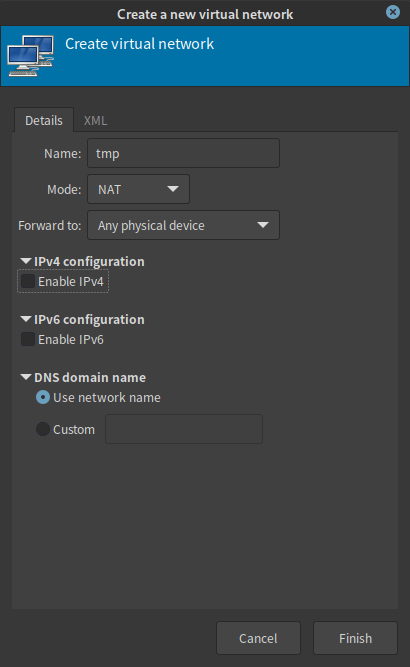The width and height of the screenshot is (410, 667).
Task: Click the Name: label
Action: 63,154
